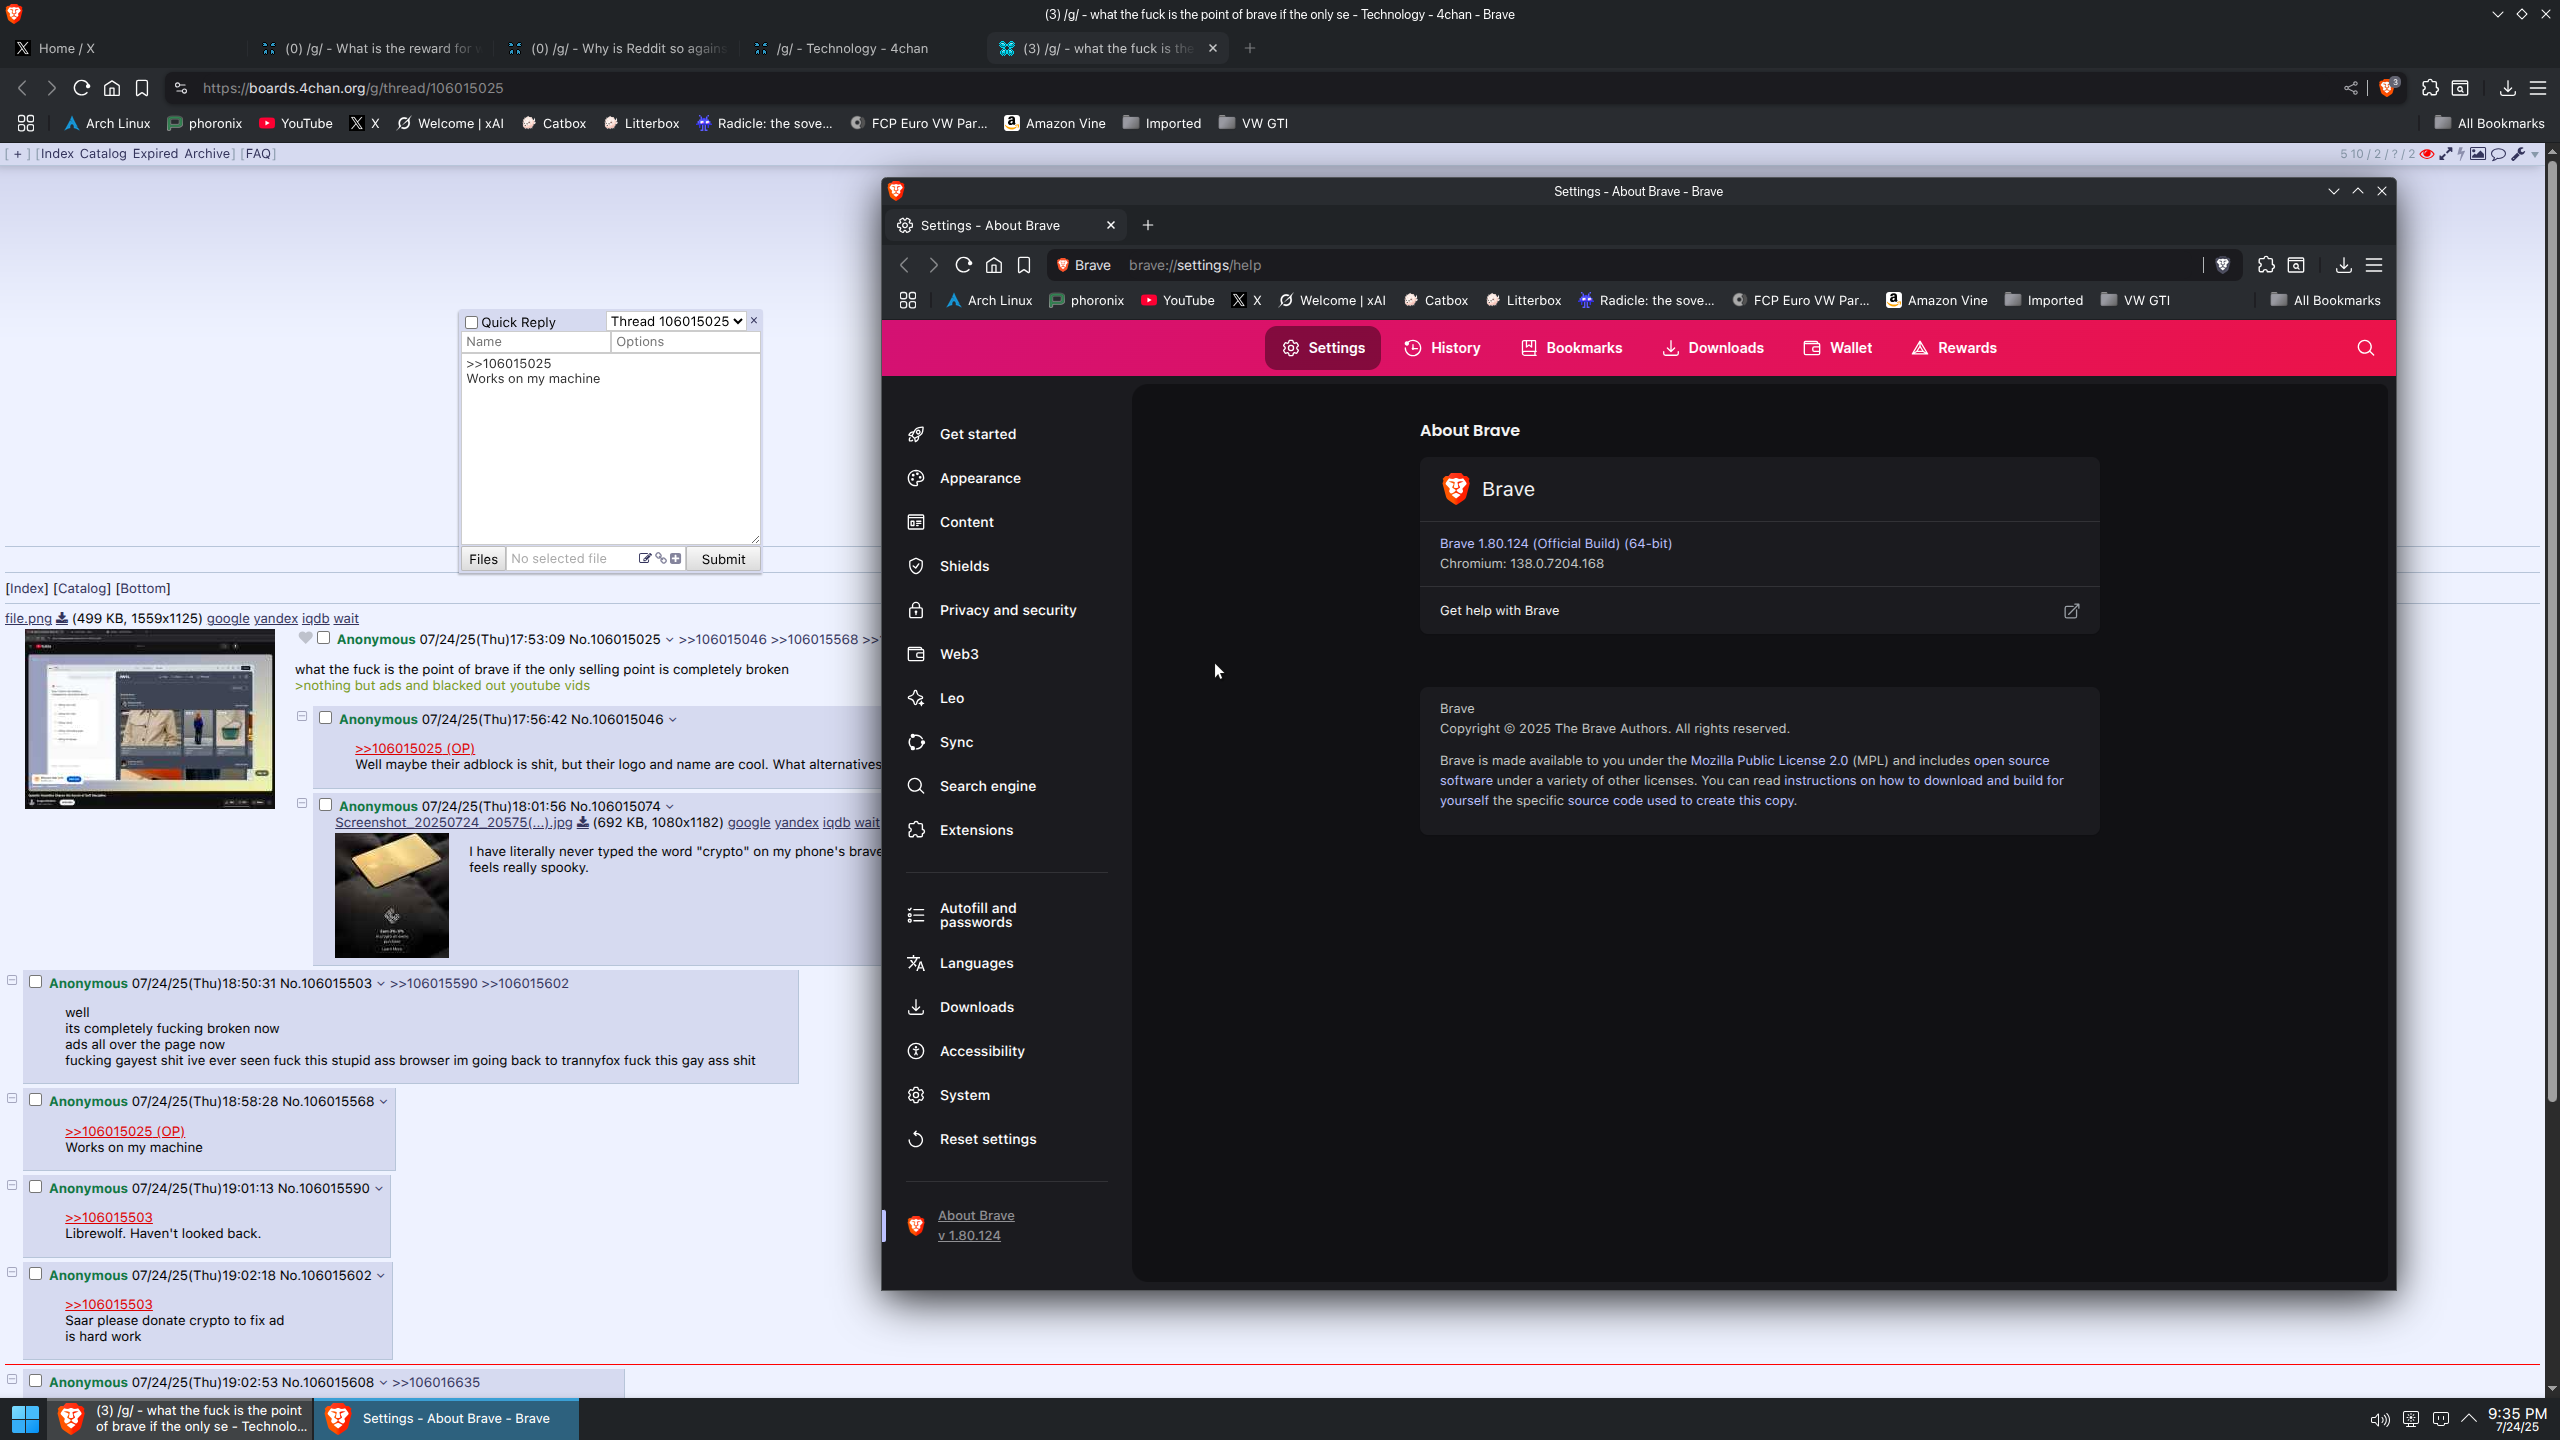Click gallery image icon in 4chan header
The width and height of the screenshot is (2560, 1440).
click(x=2478, y=154)
